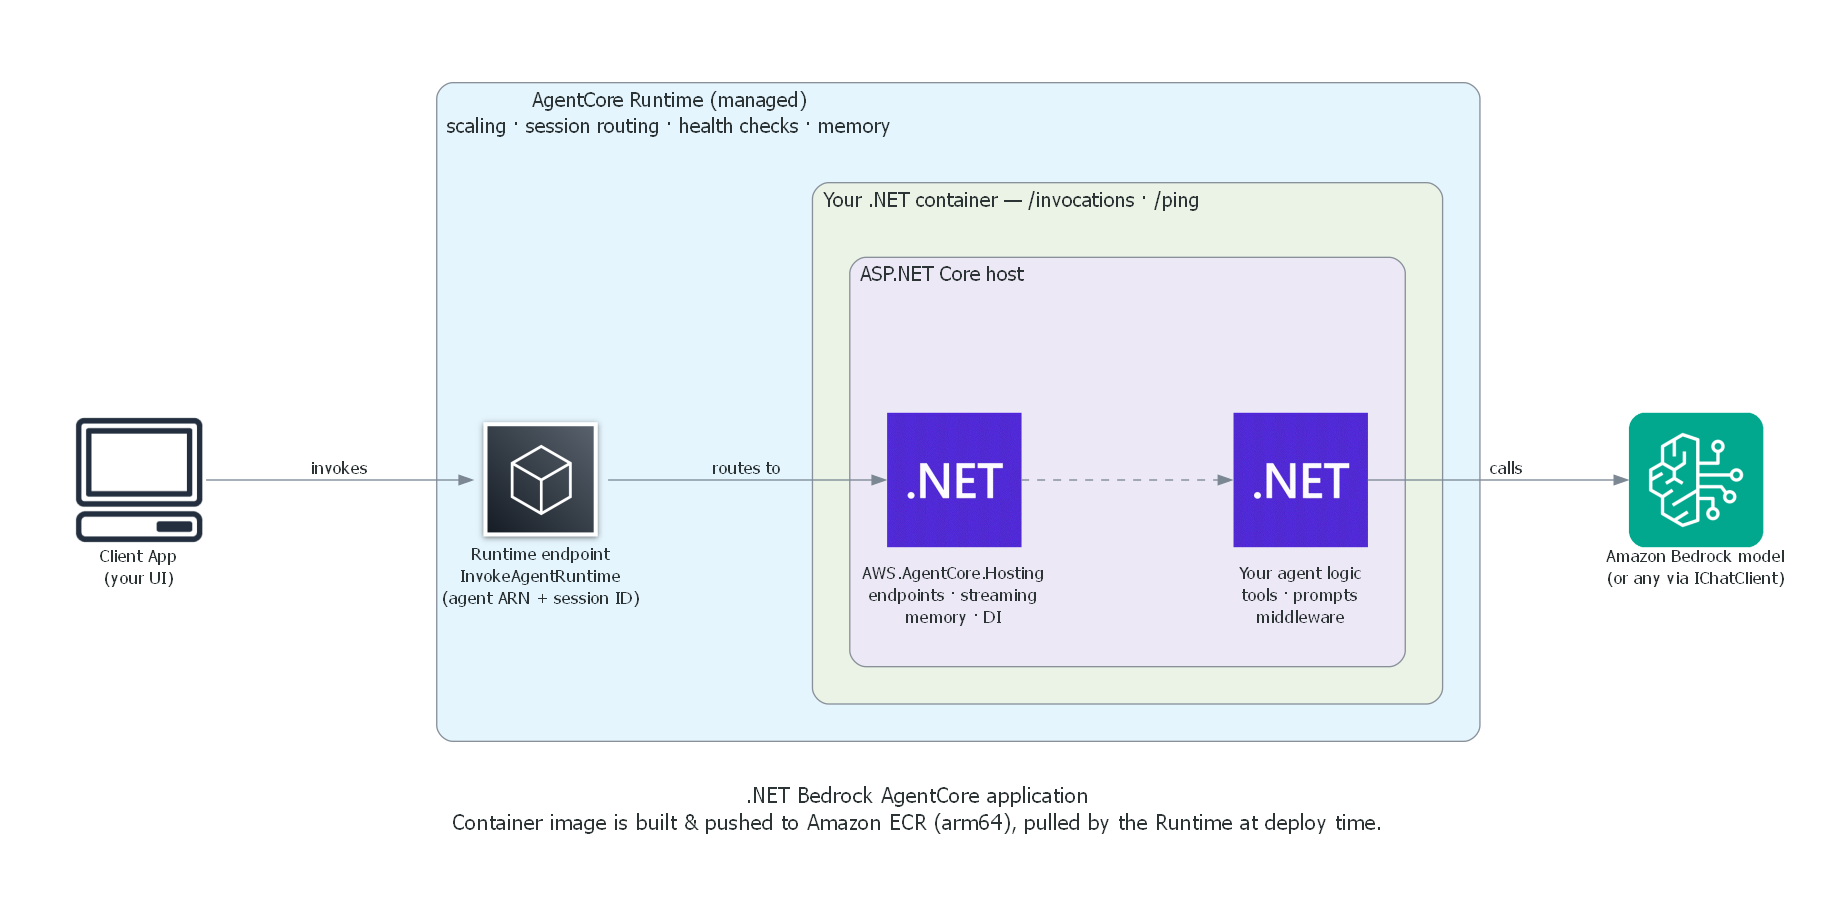The width and height of the screenshot is (1835, 914).
Task: Click the 'AgentCore Runtime (managed)' title
Action: [x=669, y=100]
